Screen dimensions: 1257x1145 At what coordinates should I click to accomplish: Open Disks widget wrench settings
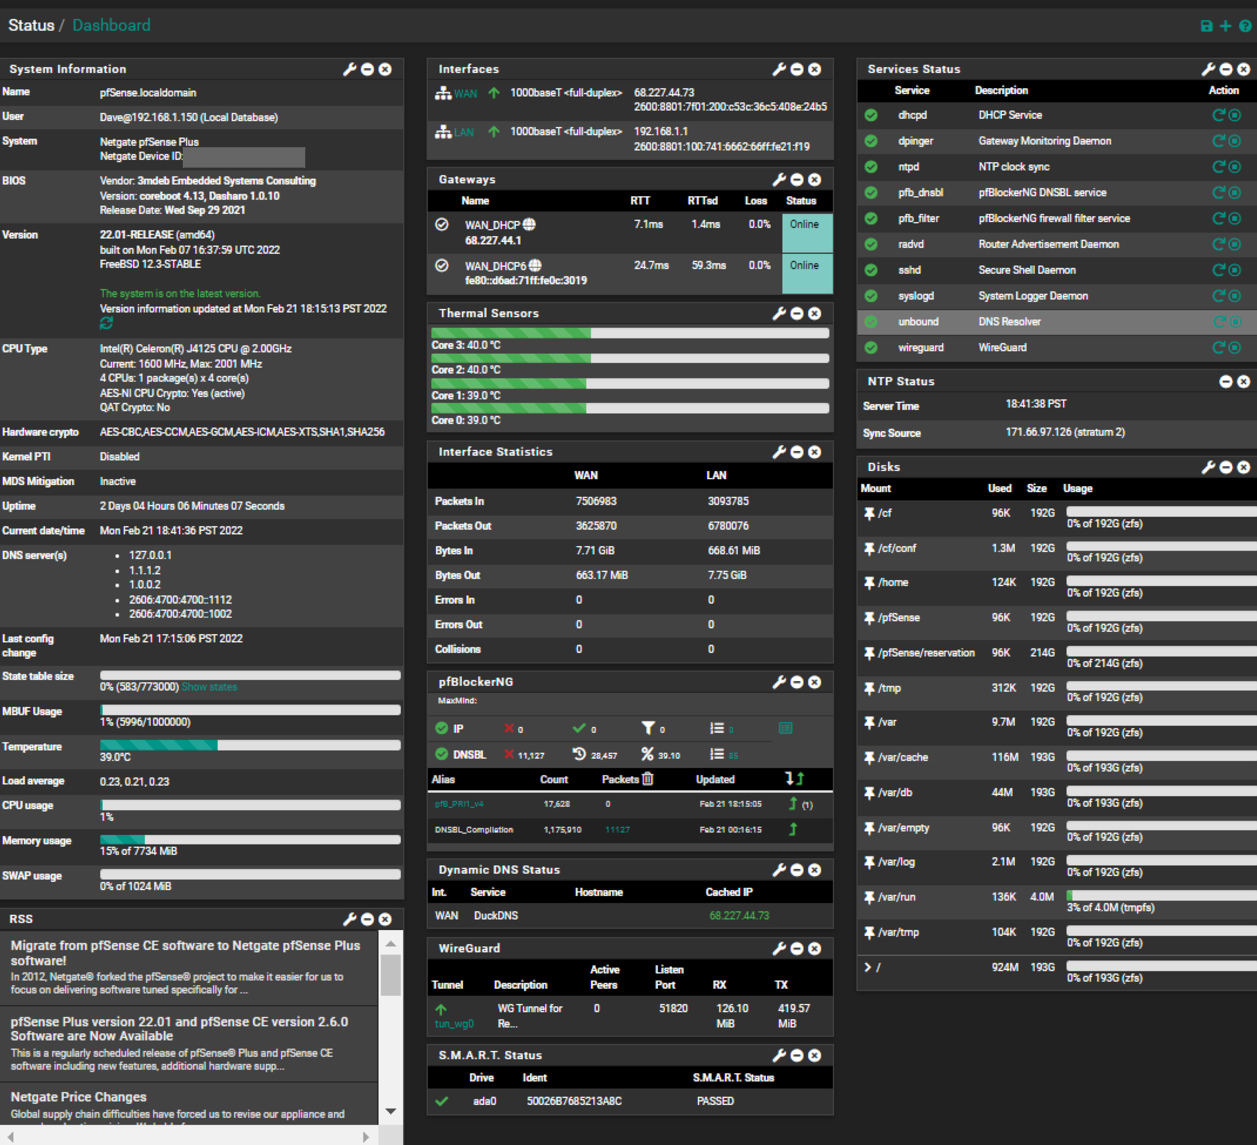coord(1208,467)
